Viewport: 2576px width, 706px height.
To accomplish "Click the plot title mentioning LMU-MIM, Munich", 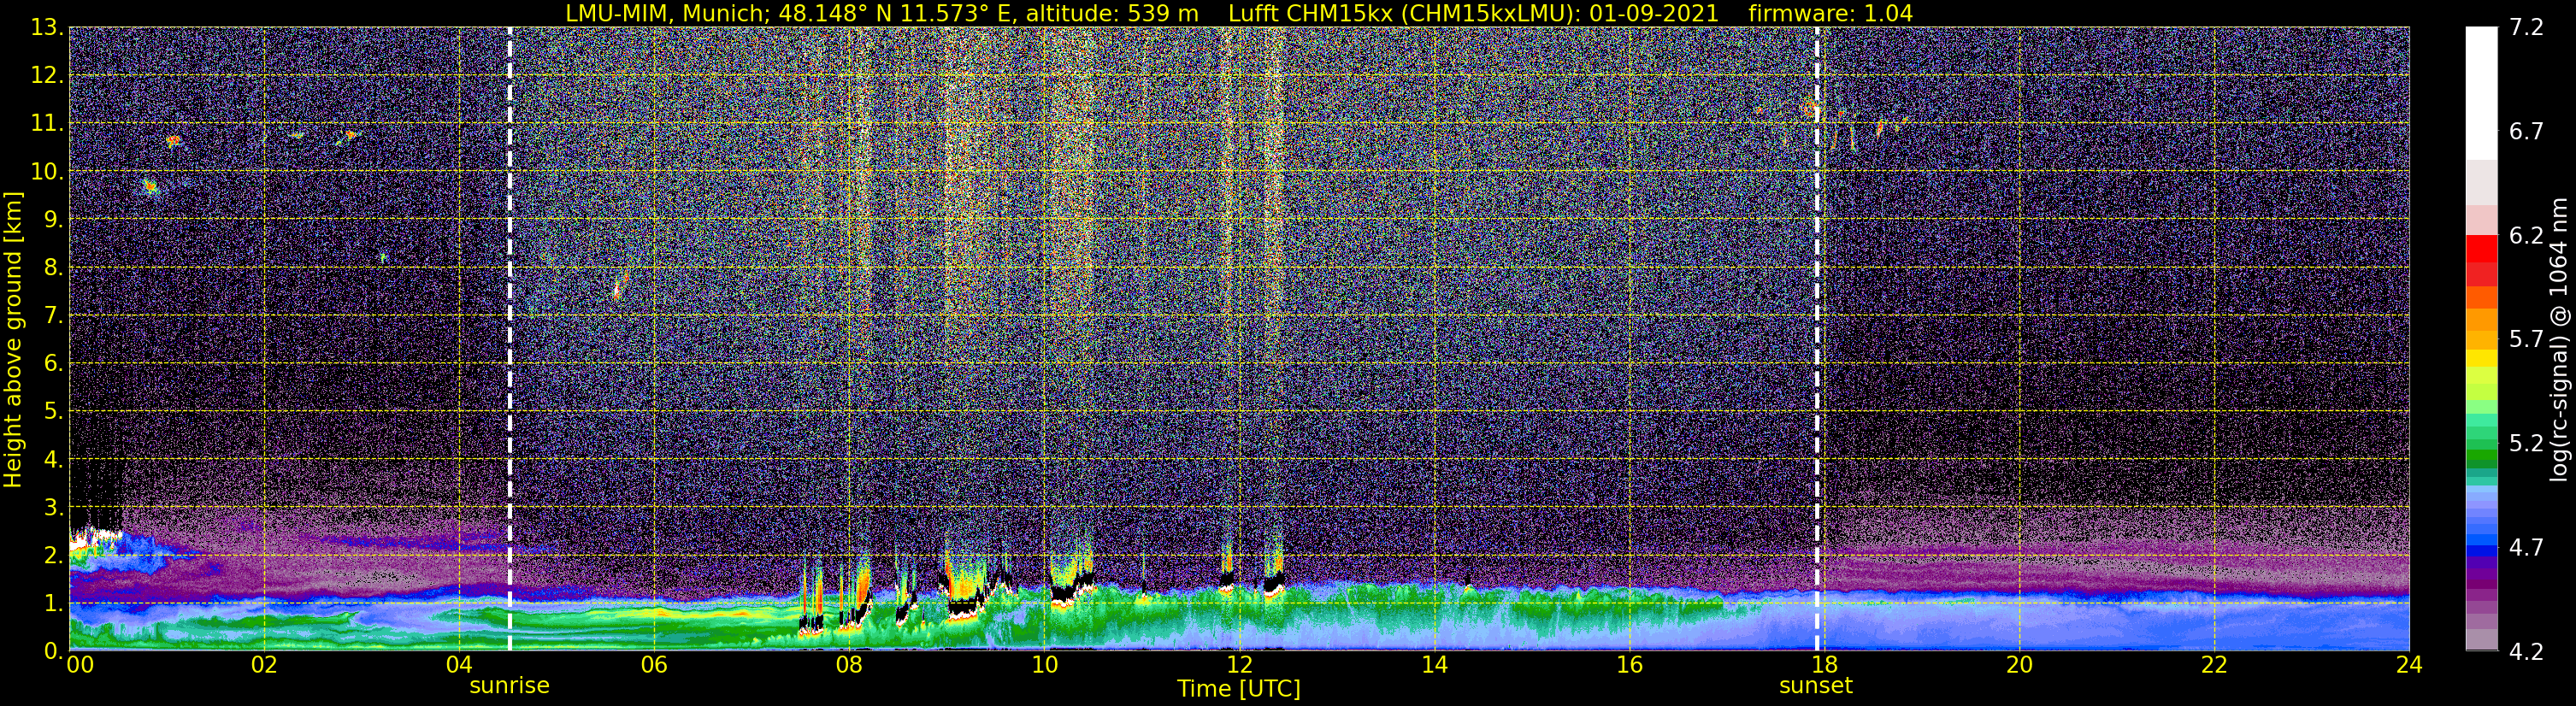I will pos(1239,13).
